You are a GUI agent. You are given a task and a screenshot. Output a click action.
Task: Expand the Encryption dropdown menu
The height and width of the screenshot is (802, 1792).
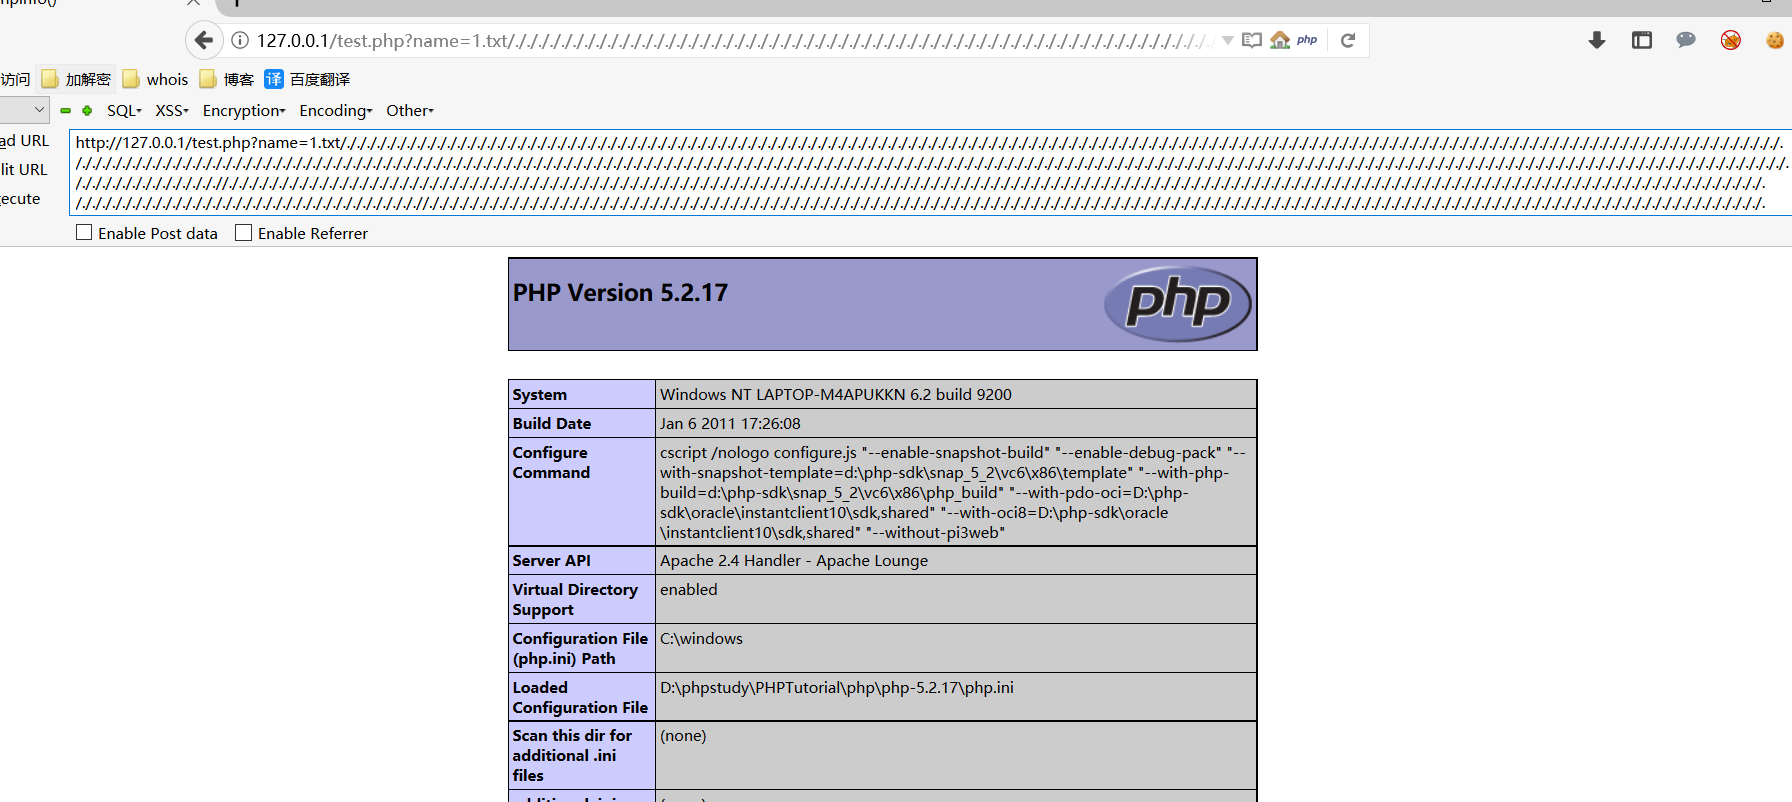[244, 111]
